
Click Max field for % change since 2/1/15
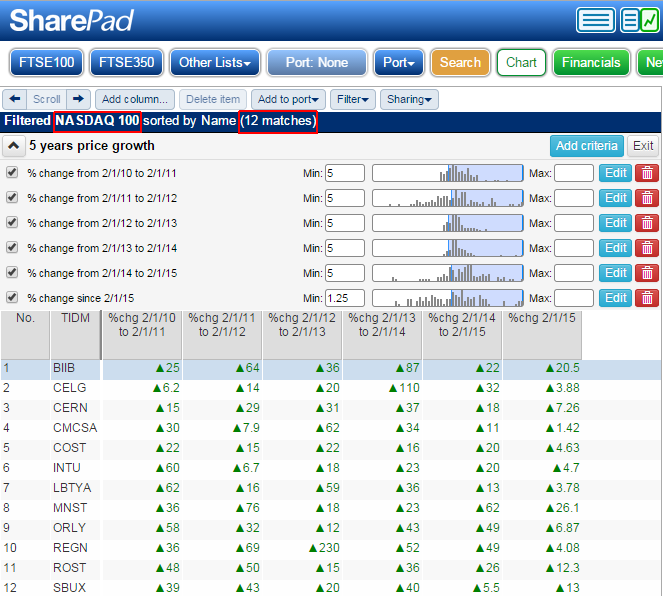tap(574, 298)
